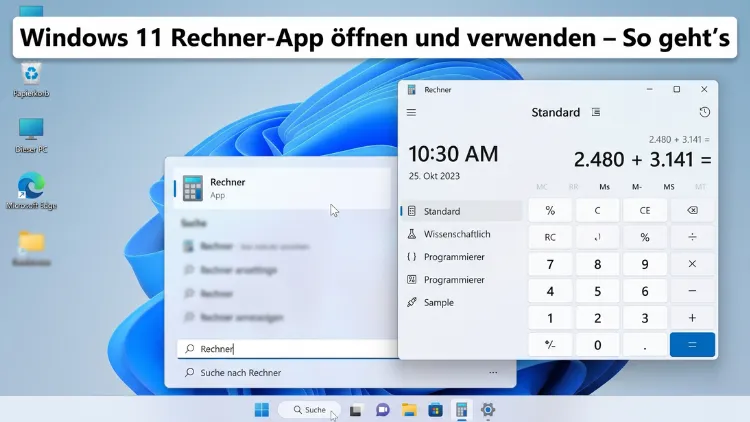Click the percent key left of C

coord(550,211)
